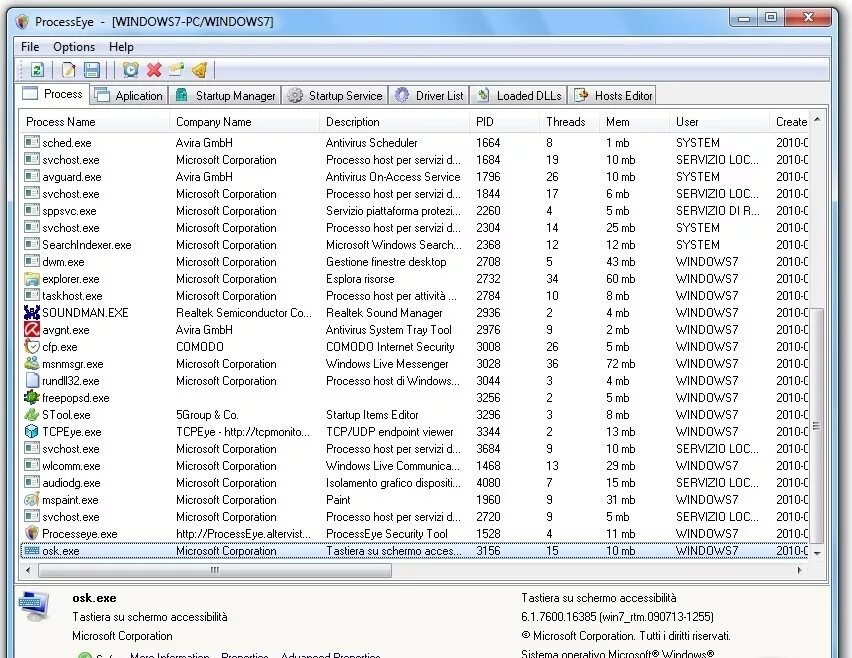Click the vertical scrollbar down arrow
852x658 pixels.
point(817,553)
